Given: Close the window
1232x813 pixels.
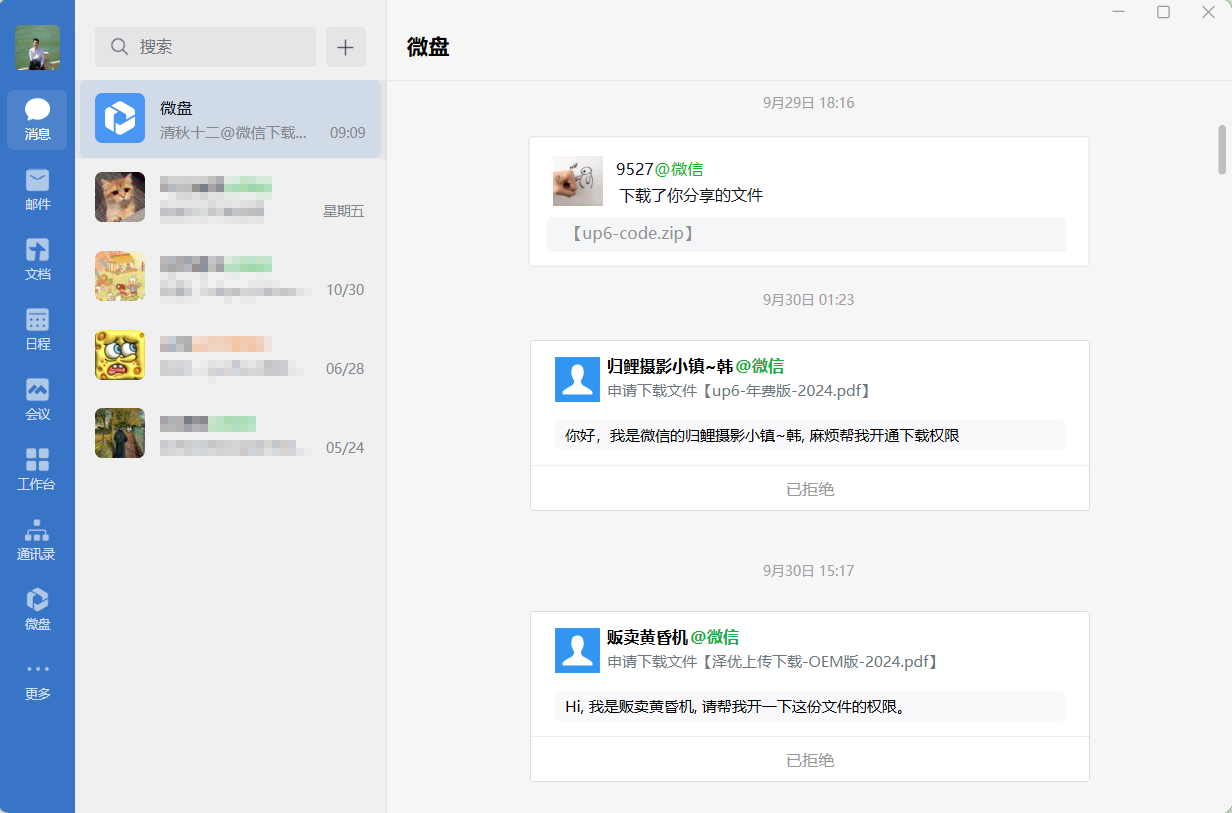Looking at the screenshot, I should pyautogui.click(x=1208, y=12).
